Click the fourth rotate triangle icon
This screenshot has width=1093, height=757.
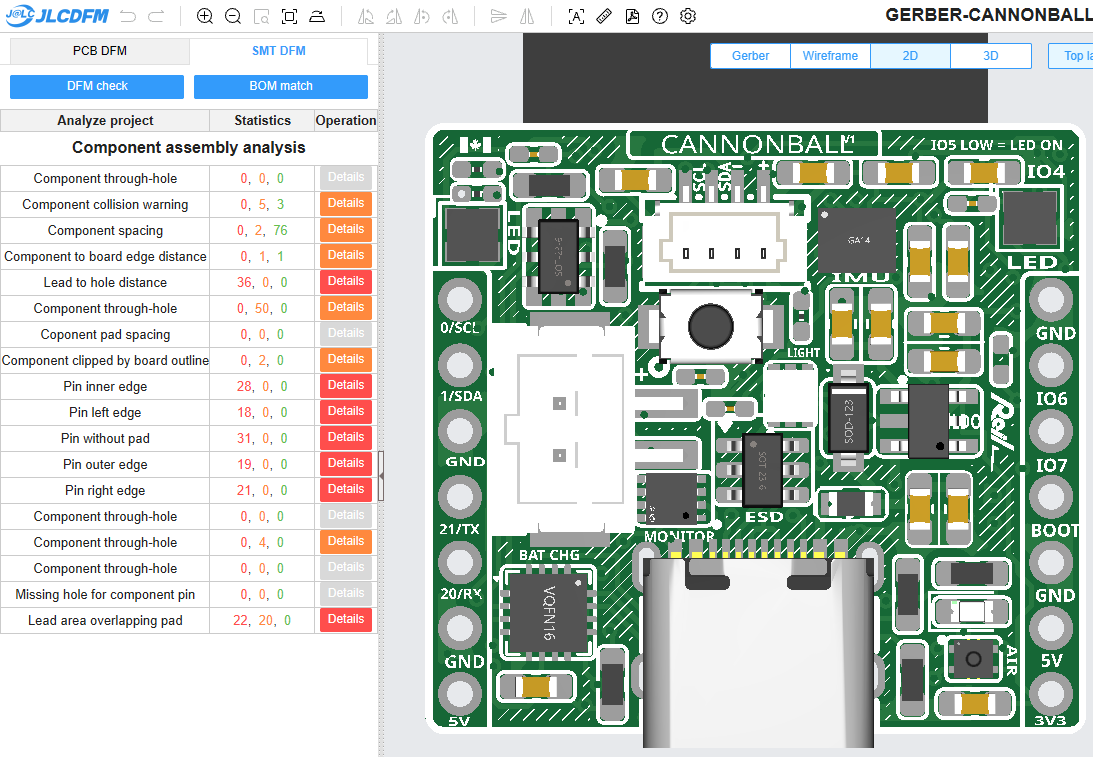(x=450, y=16)
